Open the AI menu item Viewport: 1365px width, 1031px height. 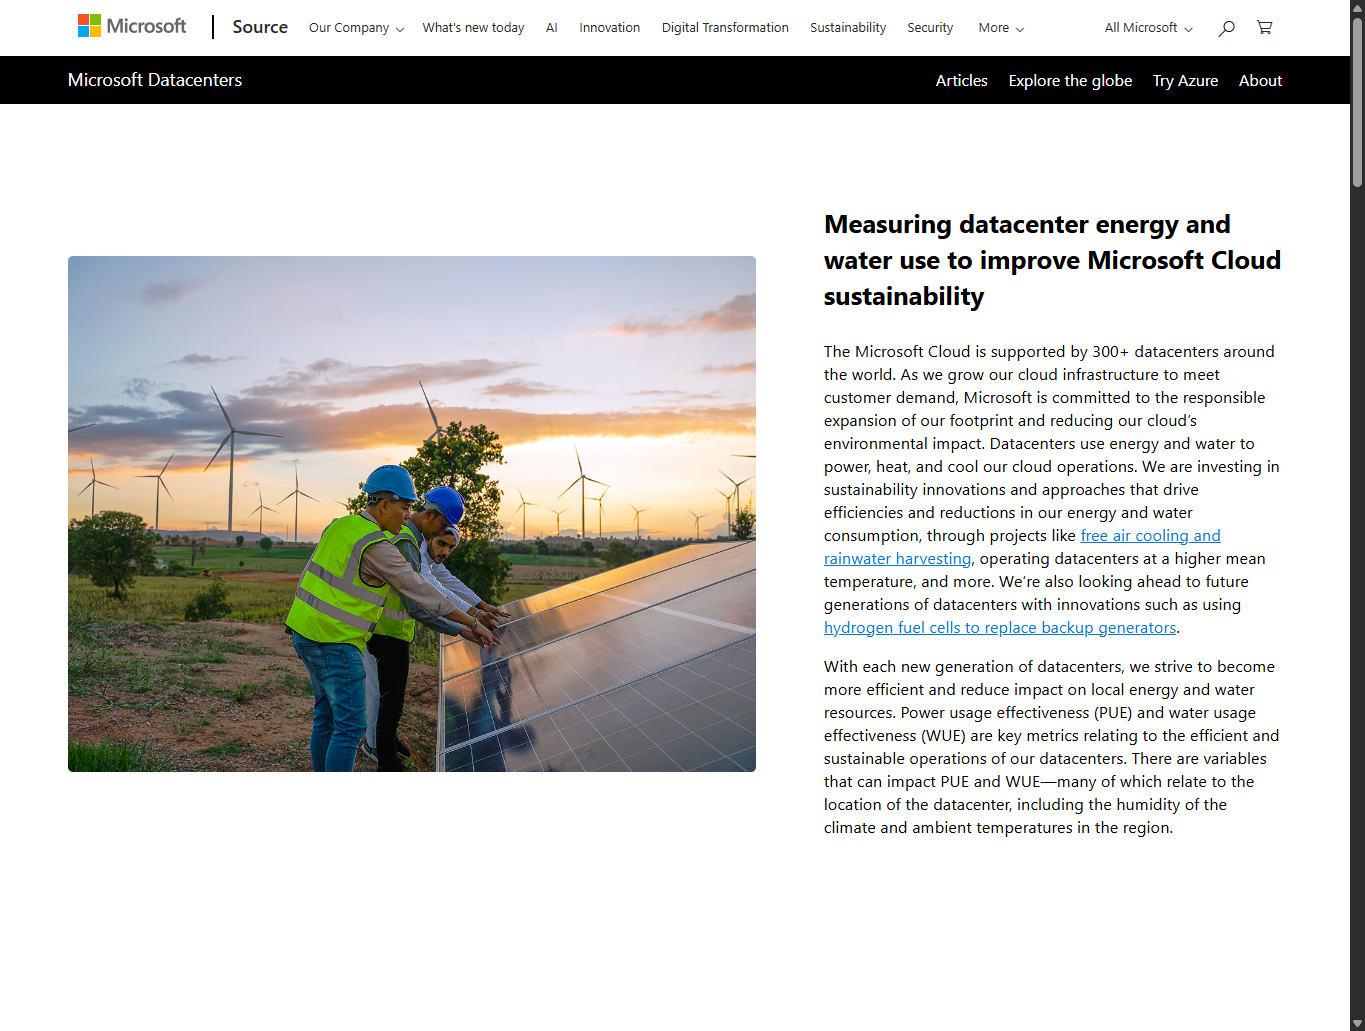(551, 28)
